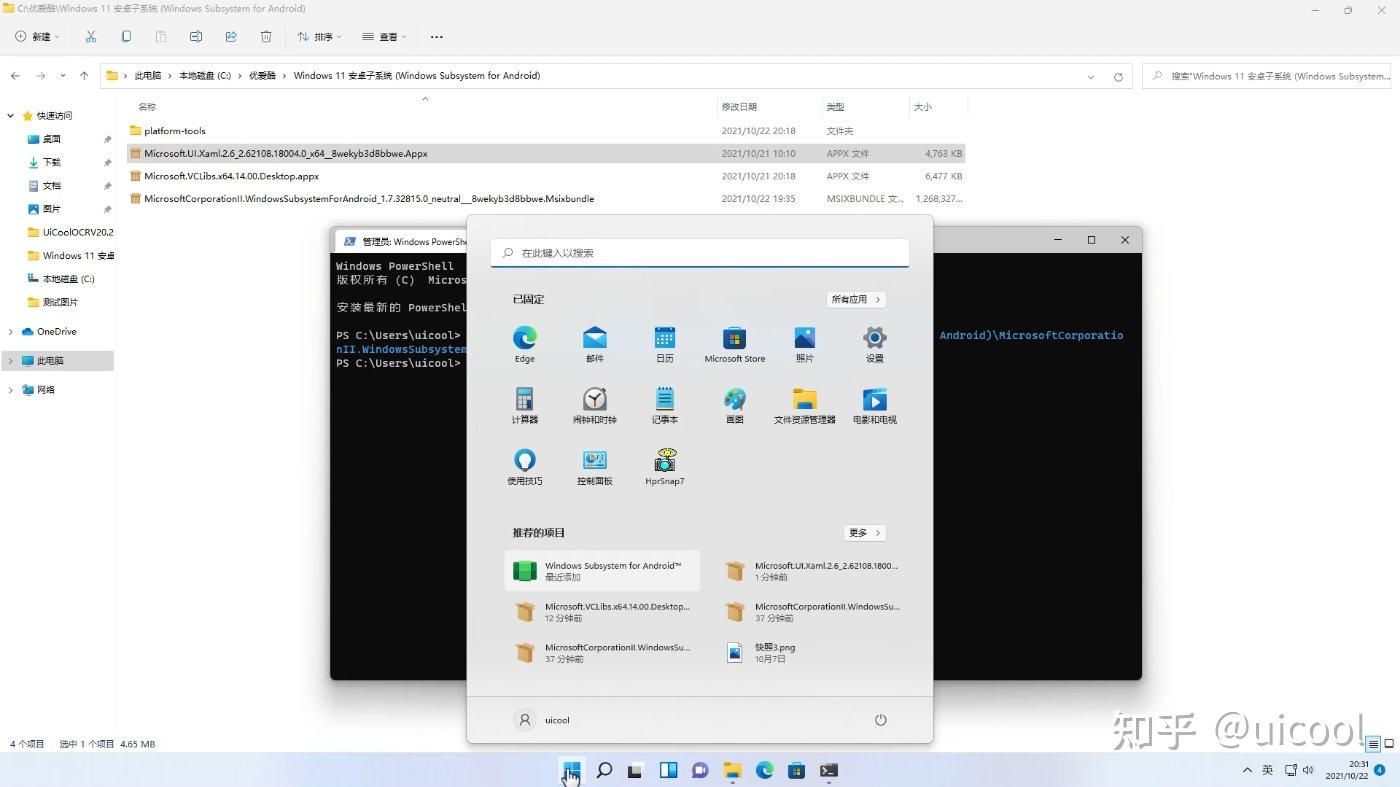Open the Mail app (邮件)

595,343
